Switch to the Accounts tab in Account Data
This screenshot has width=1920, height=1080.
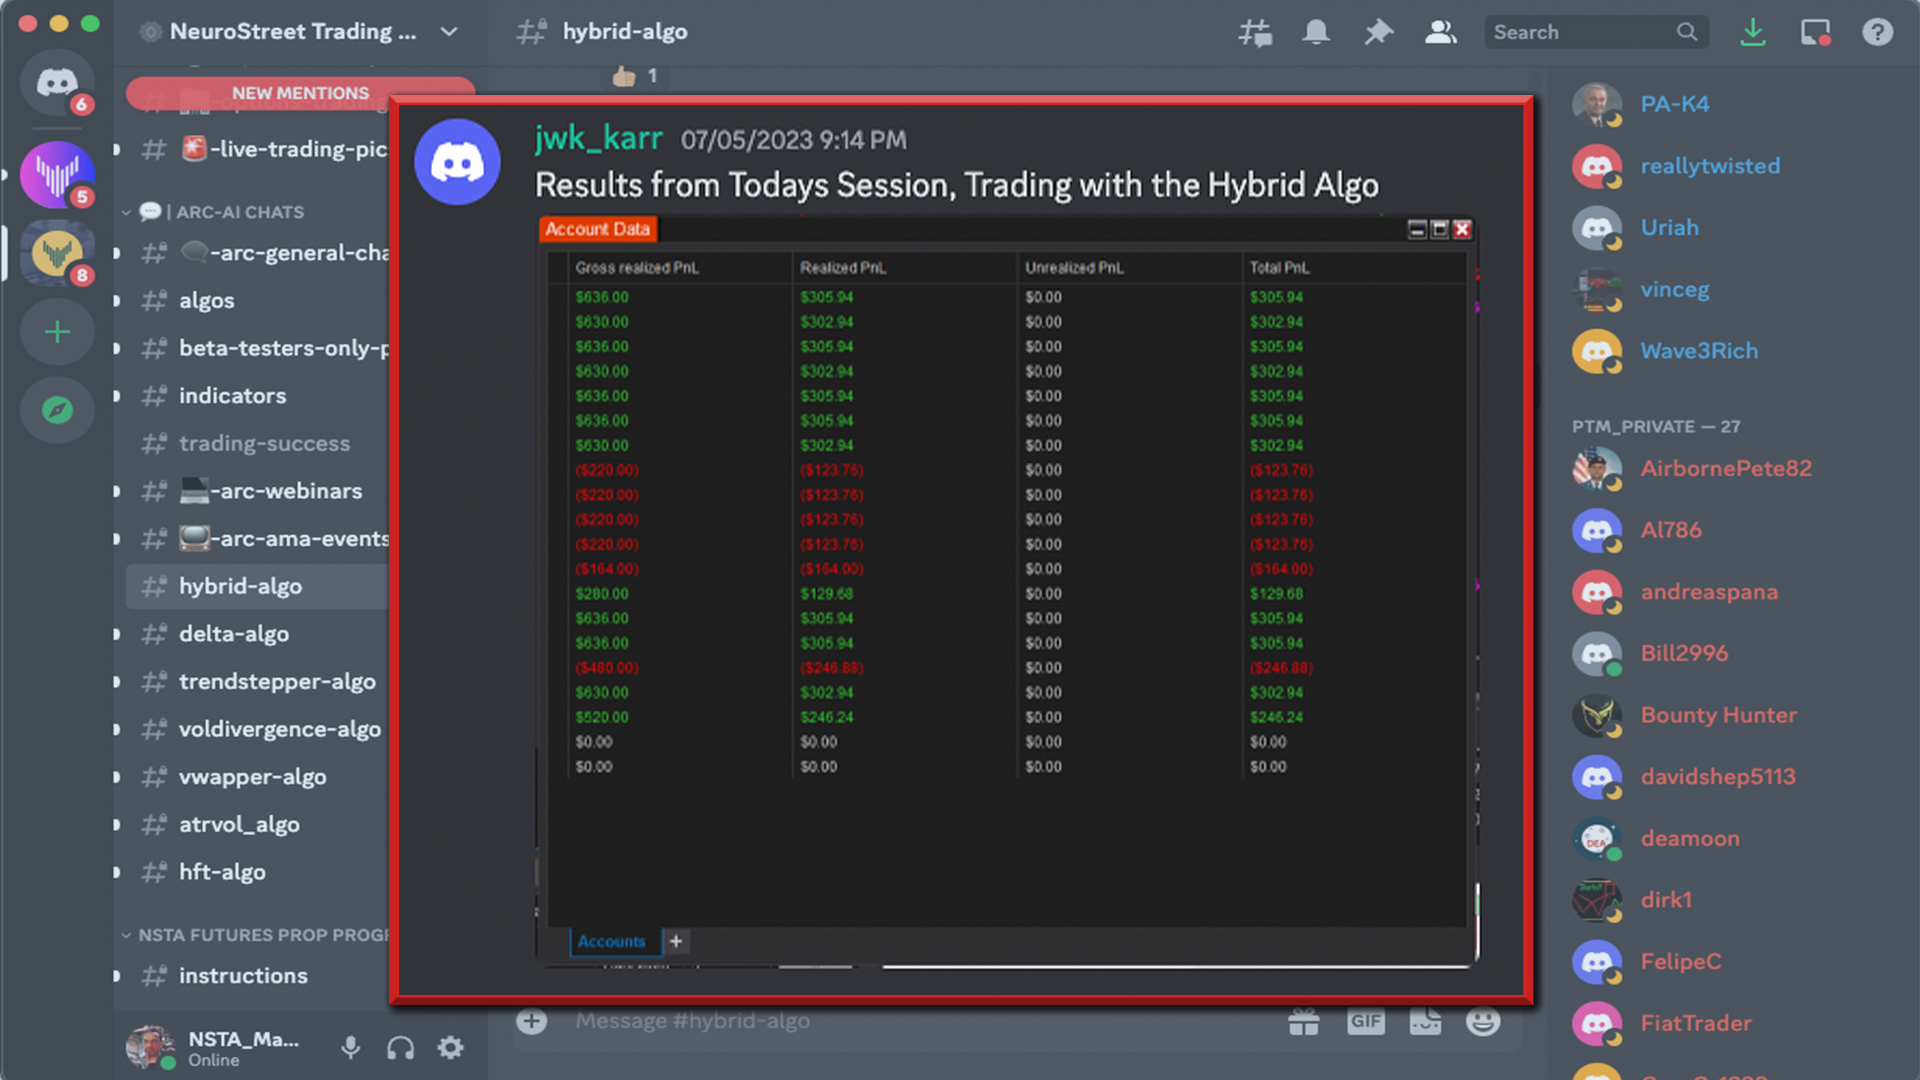(612, 941)
